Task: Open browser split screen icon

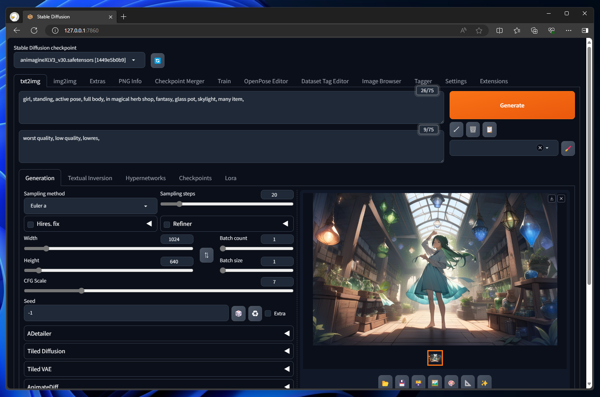Action: [499, 30]
